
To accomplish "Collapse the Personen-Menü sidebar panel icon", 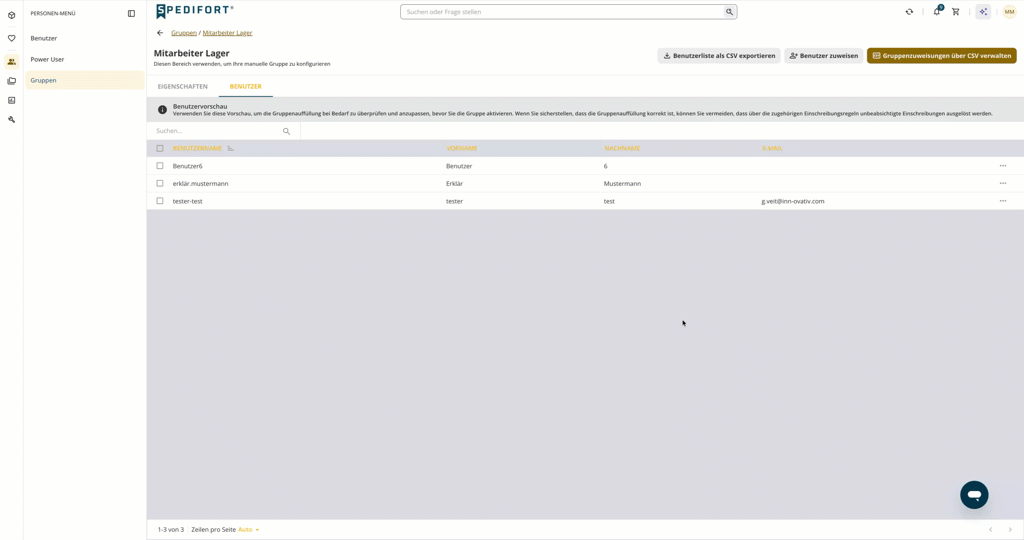I will 131,14.
